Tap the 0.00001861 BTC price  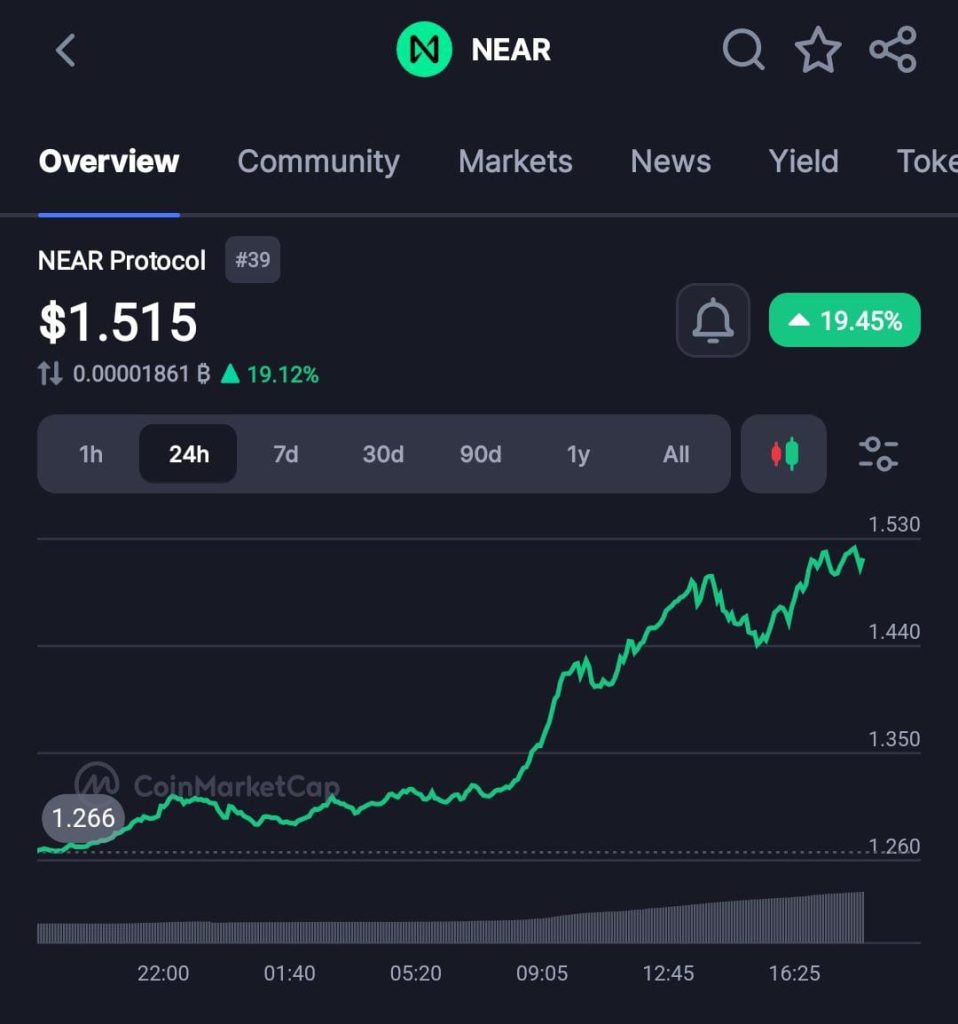(142, 374)
